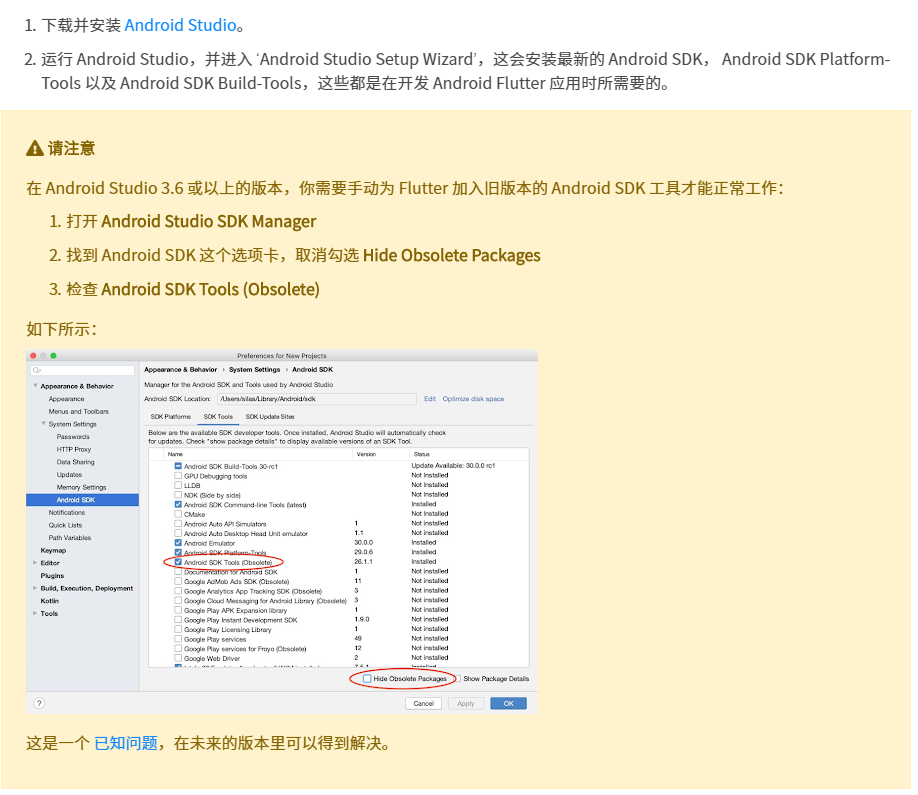Check the LLDB package checkbox

point(178,485)
